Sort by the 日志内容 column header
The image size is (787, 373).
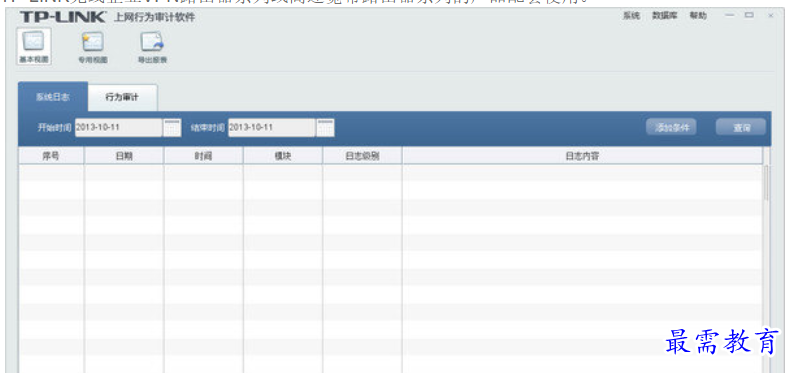(582, 156)
